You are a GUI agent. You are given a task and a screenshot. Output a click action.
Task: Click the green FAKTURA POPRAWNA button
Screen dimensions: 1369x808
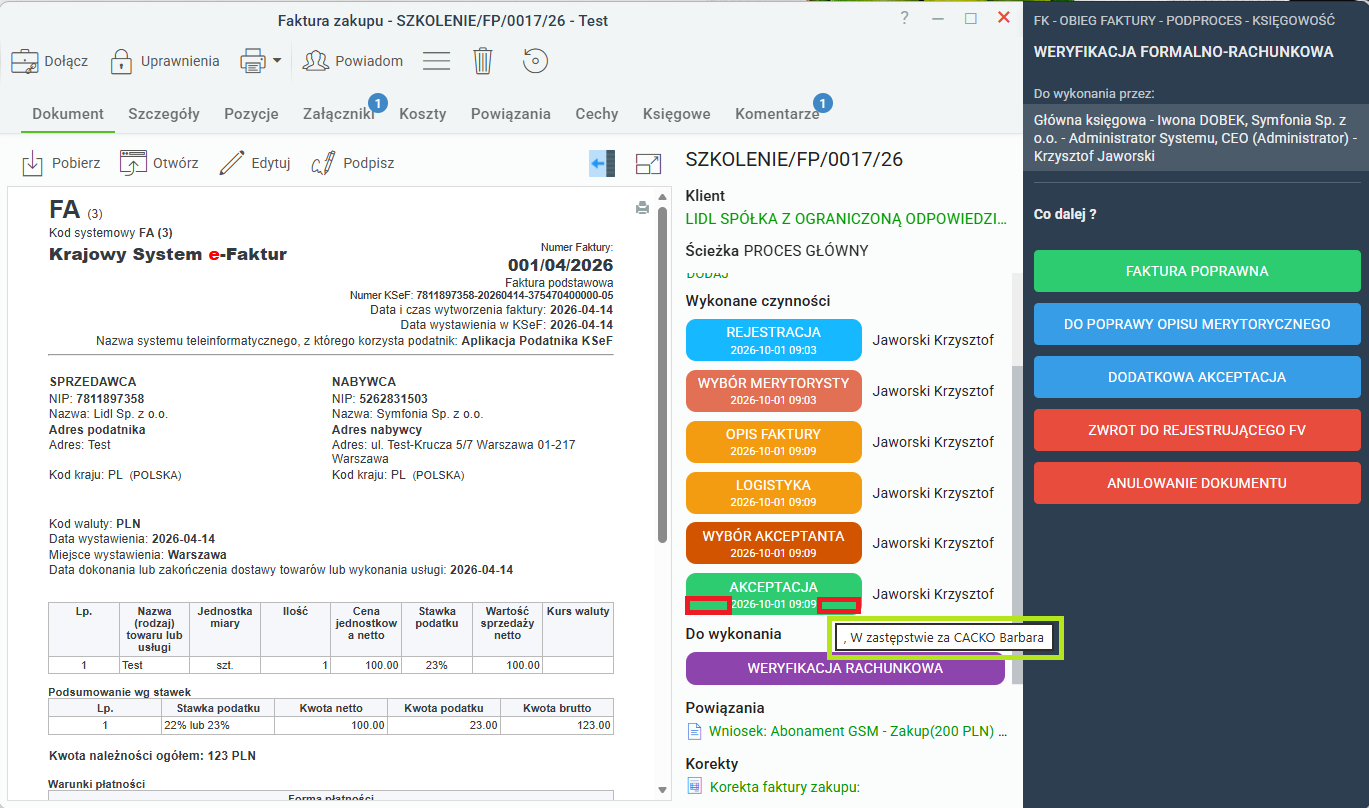point(1197,271)
